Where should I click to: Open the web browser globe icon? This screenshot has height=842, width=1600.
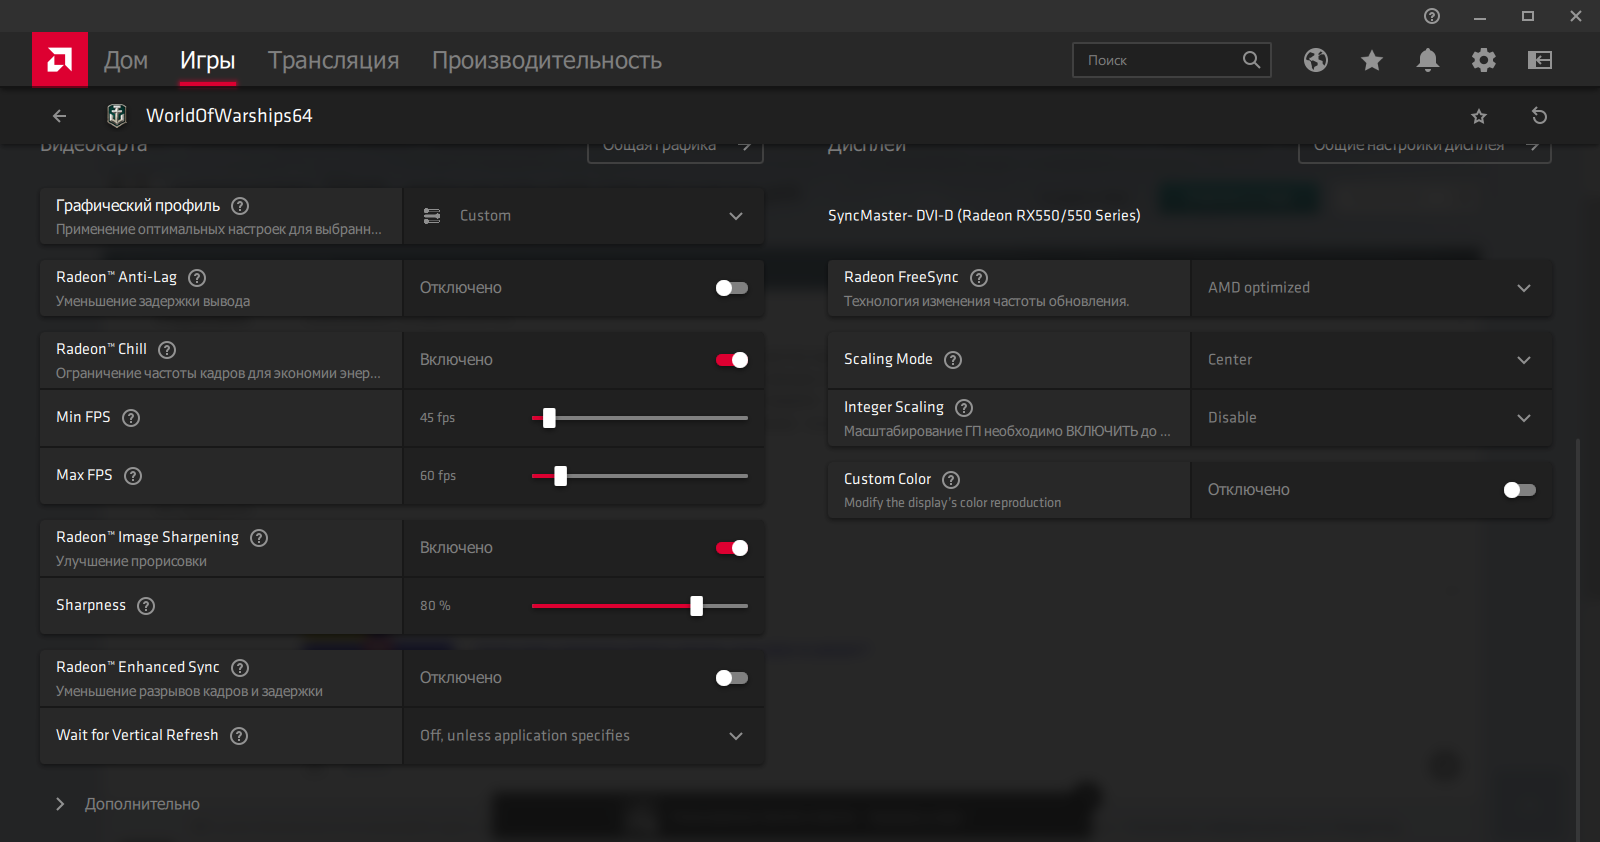1316,60
